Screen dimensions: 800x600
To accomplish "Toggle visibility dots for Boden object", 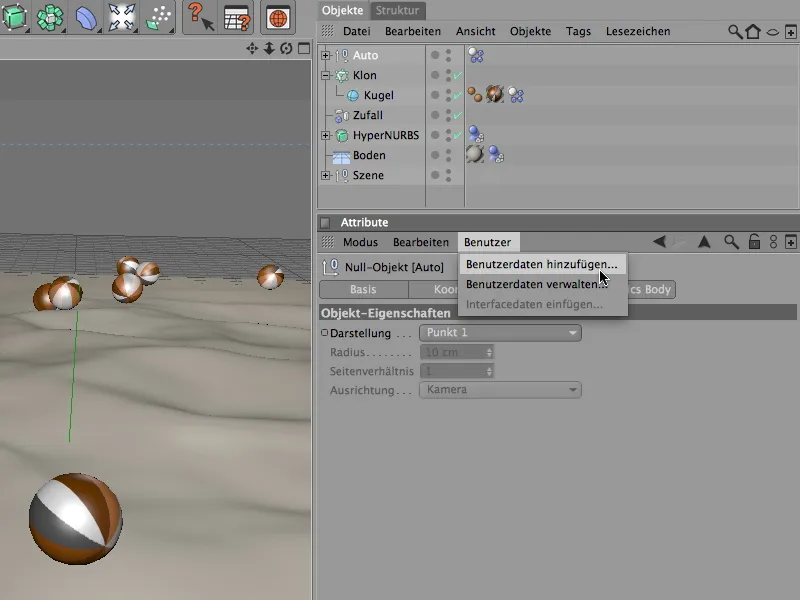I will (x=448, y=155).
